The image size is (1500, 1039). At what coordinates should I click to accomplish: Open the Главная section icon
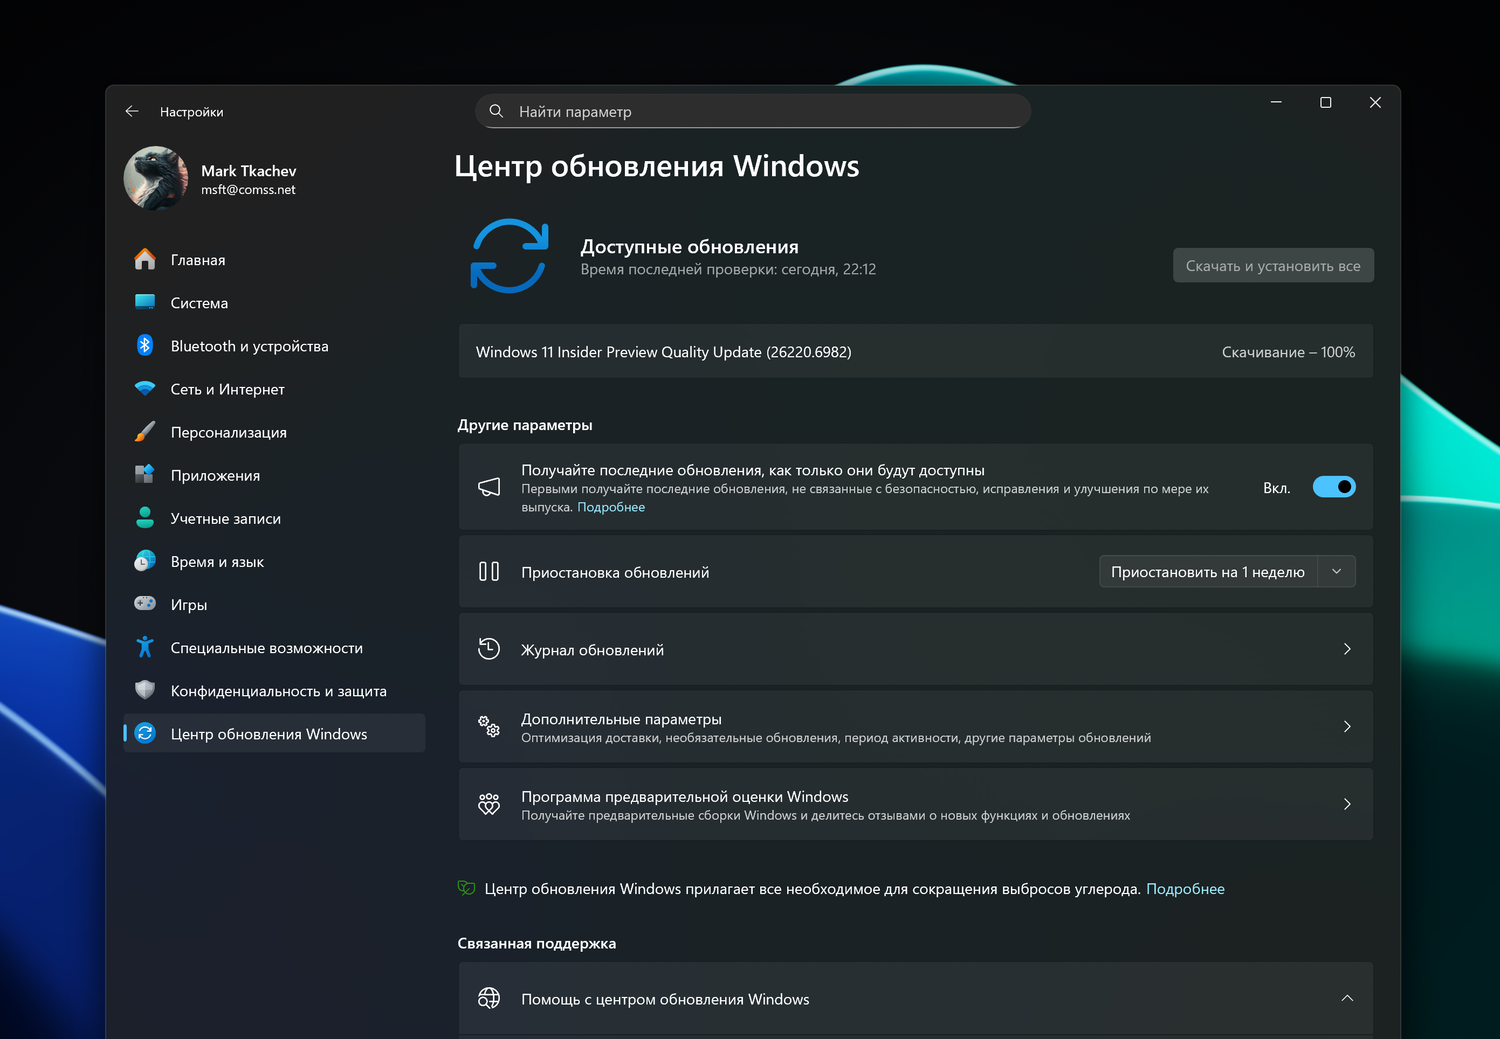point(145,259)
